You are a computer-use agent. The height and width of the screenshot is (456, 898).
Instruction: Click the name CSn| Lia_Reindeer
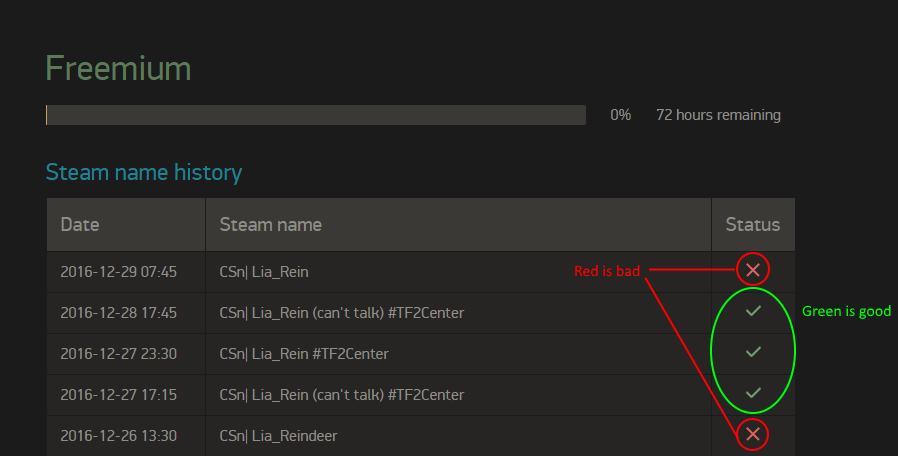pos(278,436)
